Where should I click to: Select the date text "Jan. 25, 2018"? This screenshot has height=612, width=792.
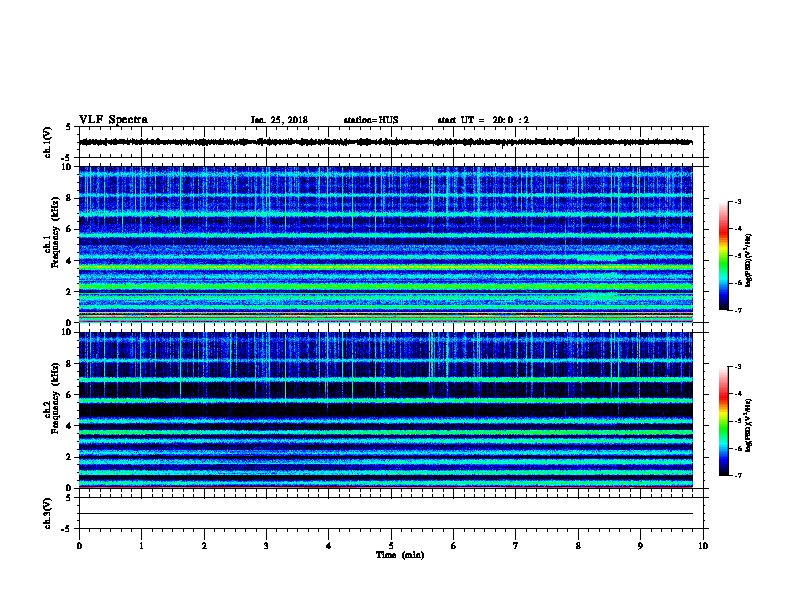[279, 120]
